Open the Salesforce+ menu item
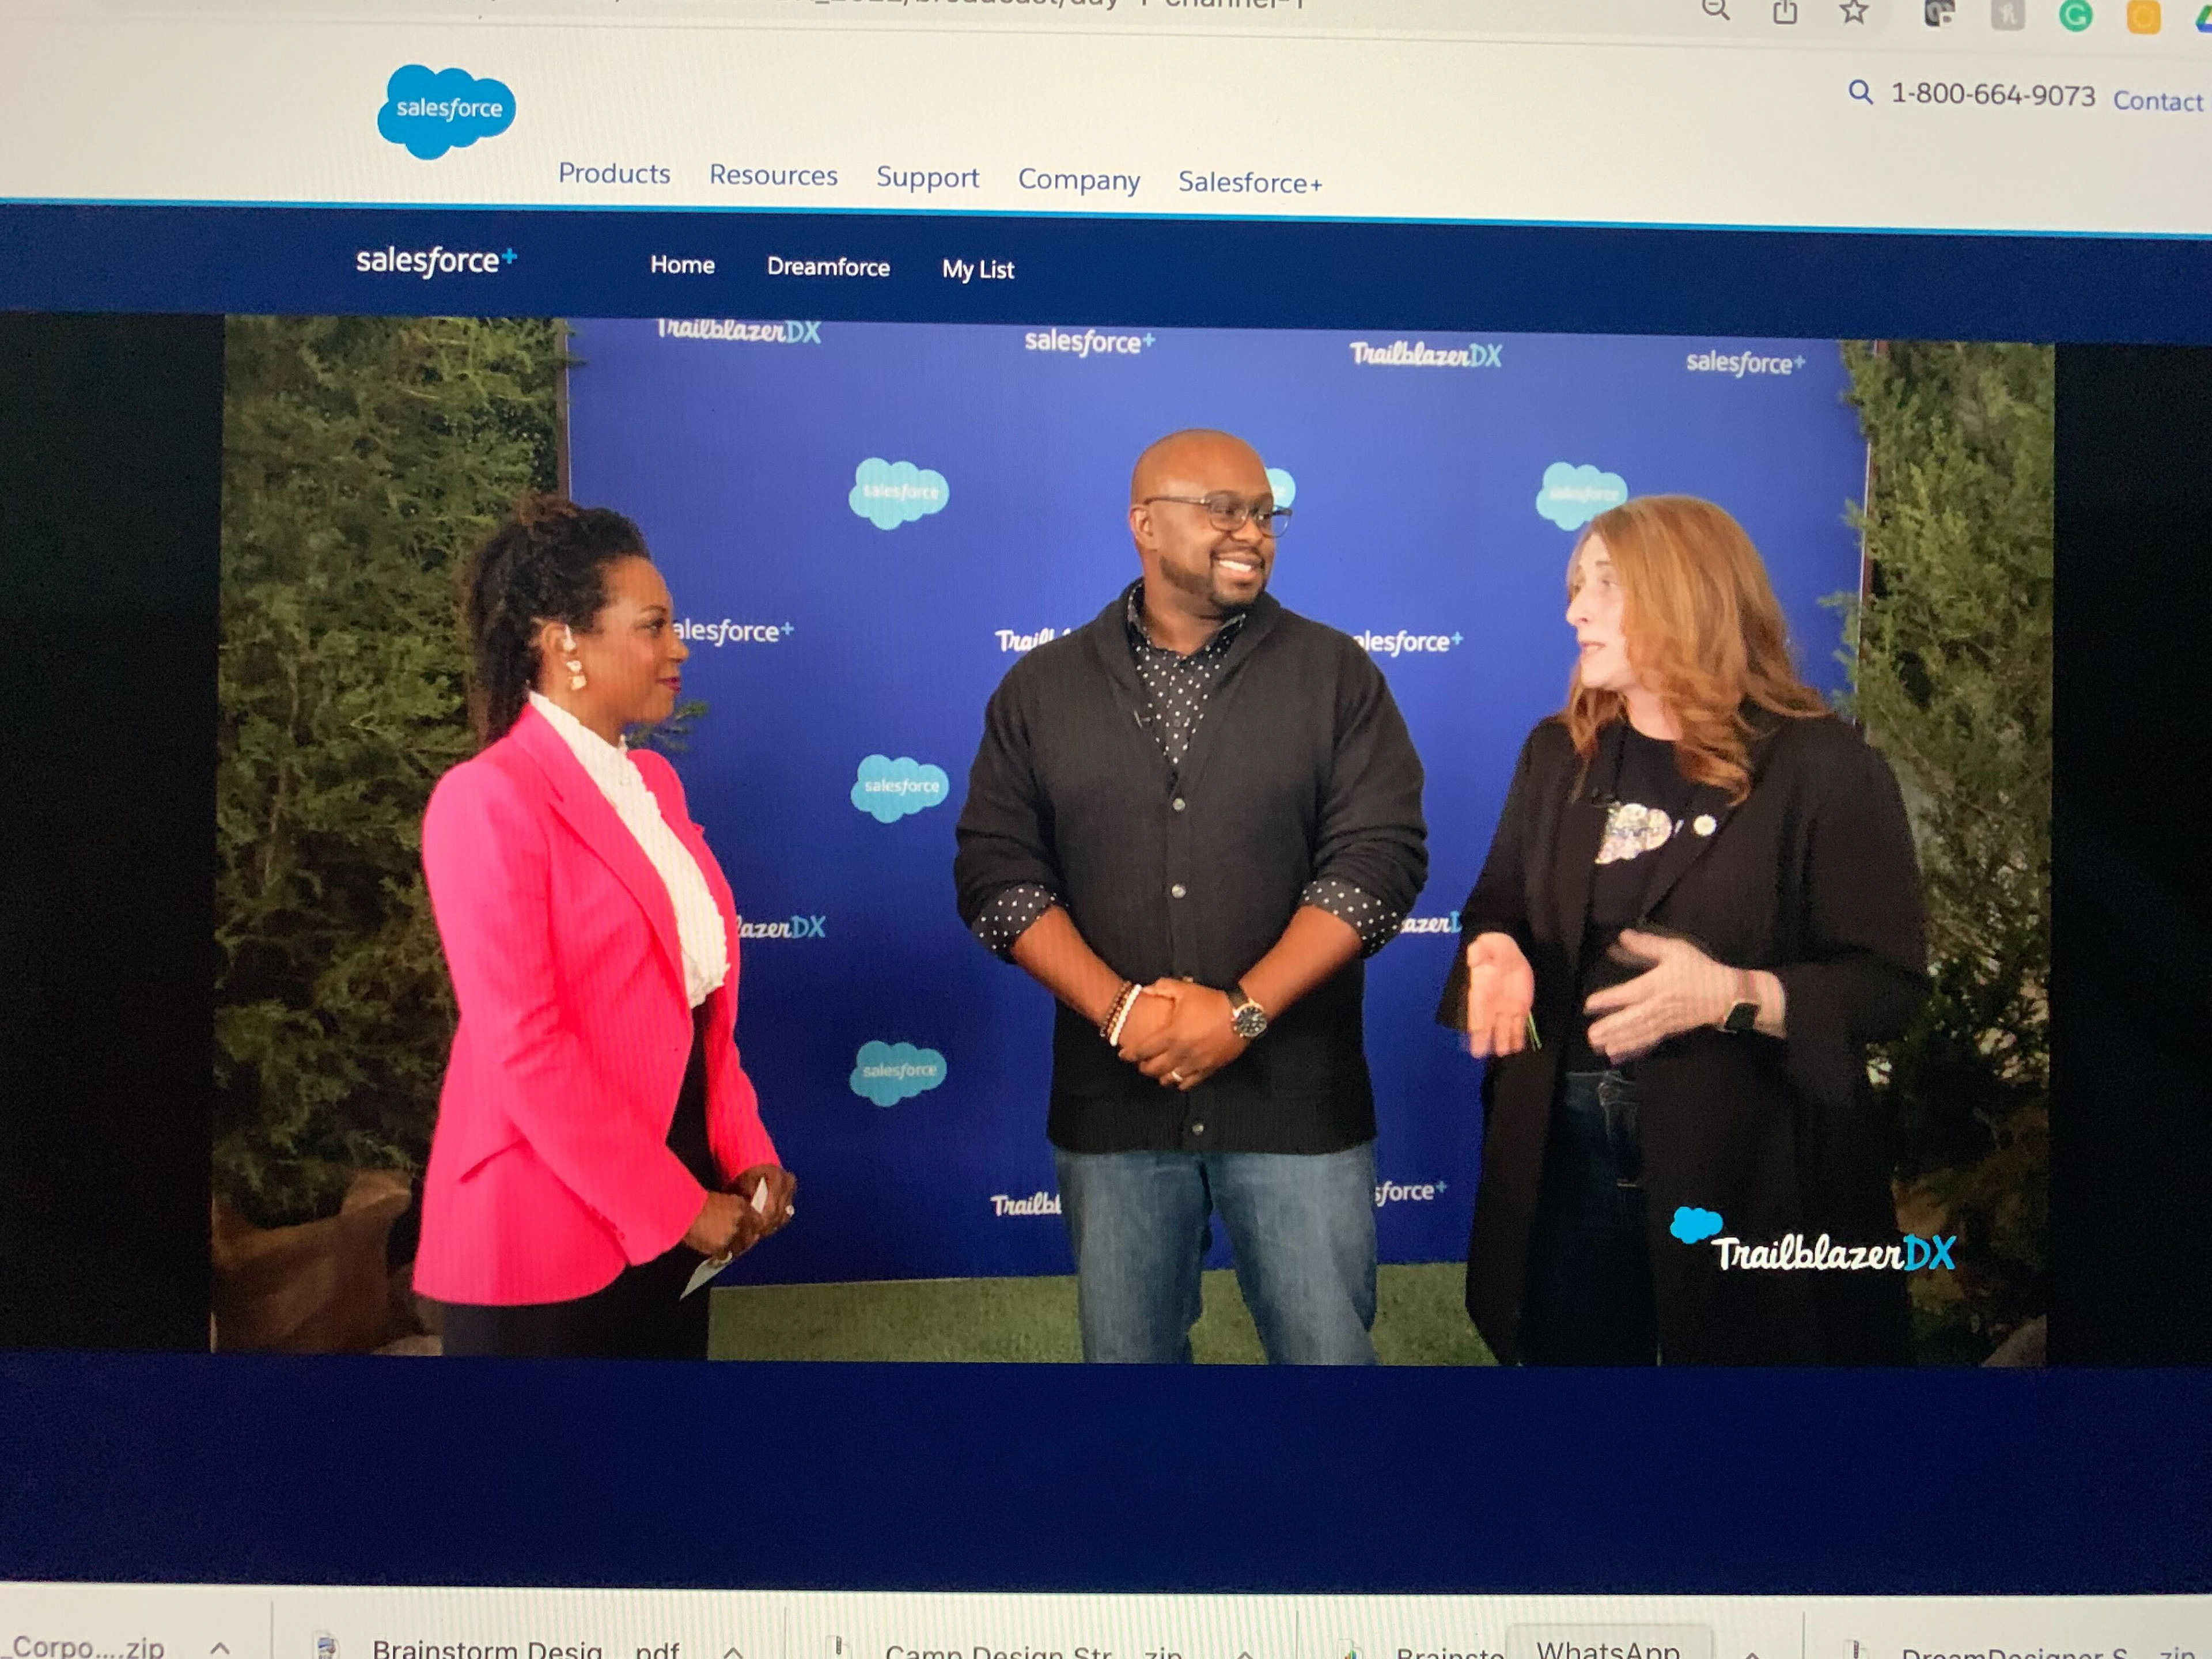 pos(1250,182)
